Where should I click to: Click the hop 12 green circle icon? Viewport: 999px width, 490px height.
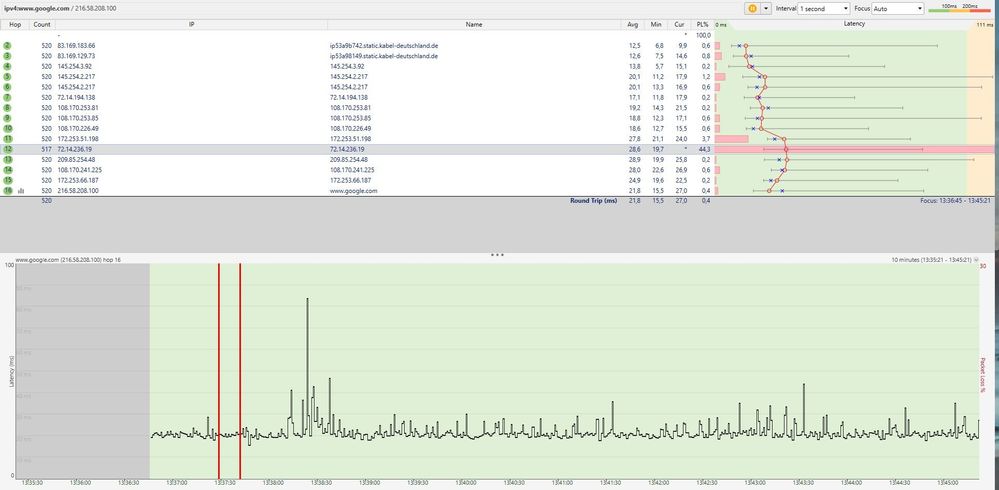pos(8,149)
